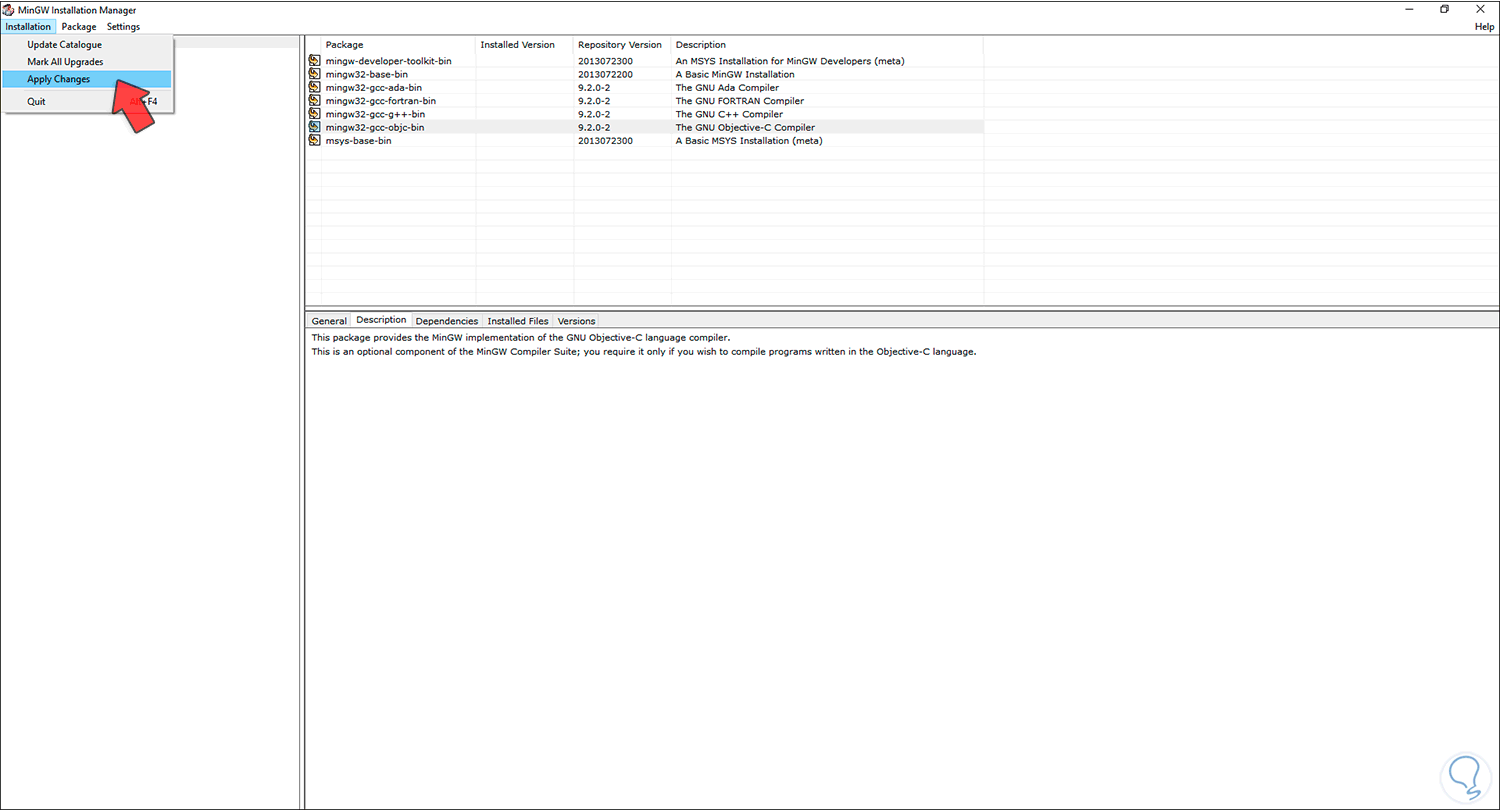
Task: Select the mingw32-gcc-fortran-bin package name
Action: (380, 100)
